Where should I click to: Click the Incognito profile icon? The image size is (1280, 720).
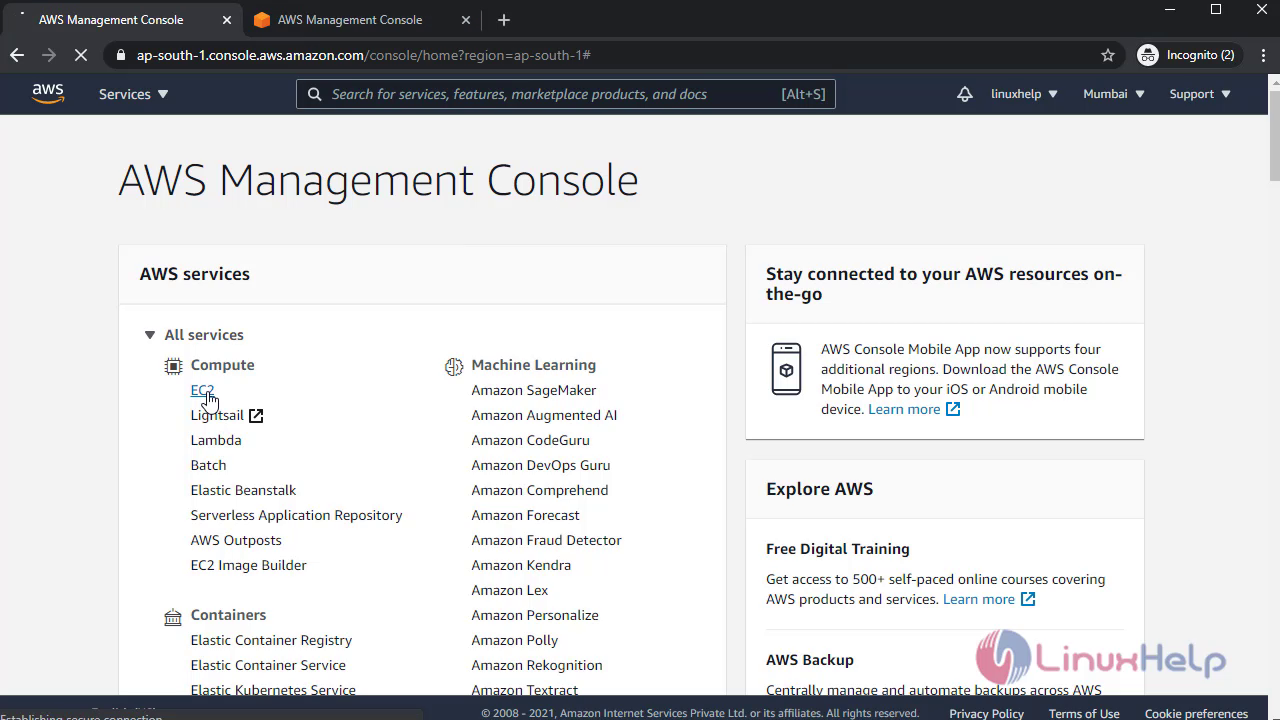(1148, 55)
